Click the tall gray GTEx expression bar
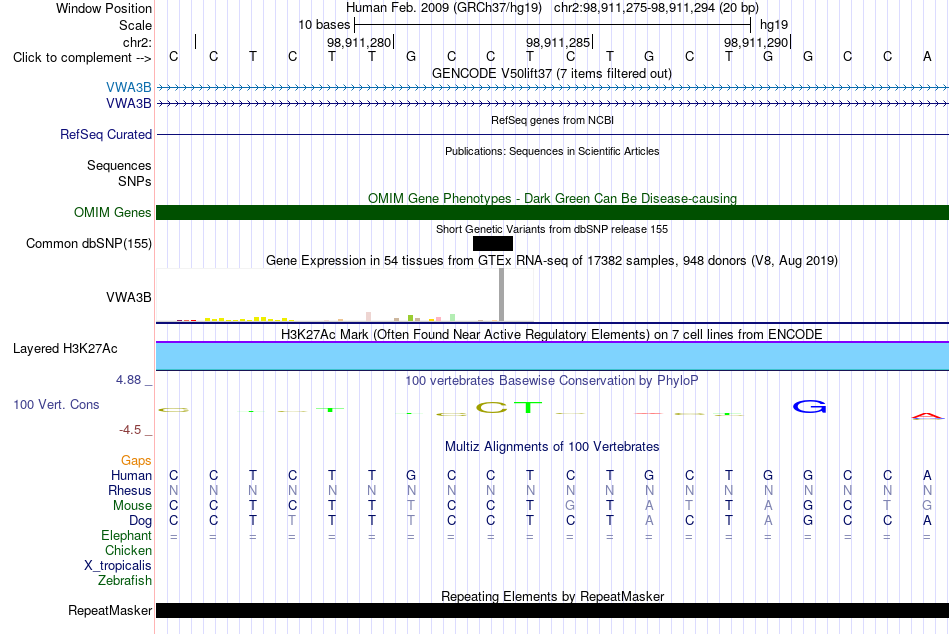 click(501, 295)
